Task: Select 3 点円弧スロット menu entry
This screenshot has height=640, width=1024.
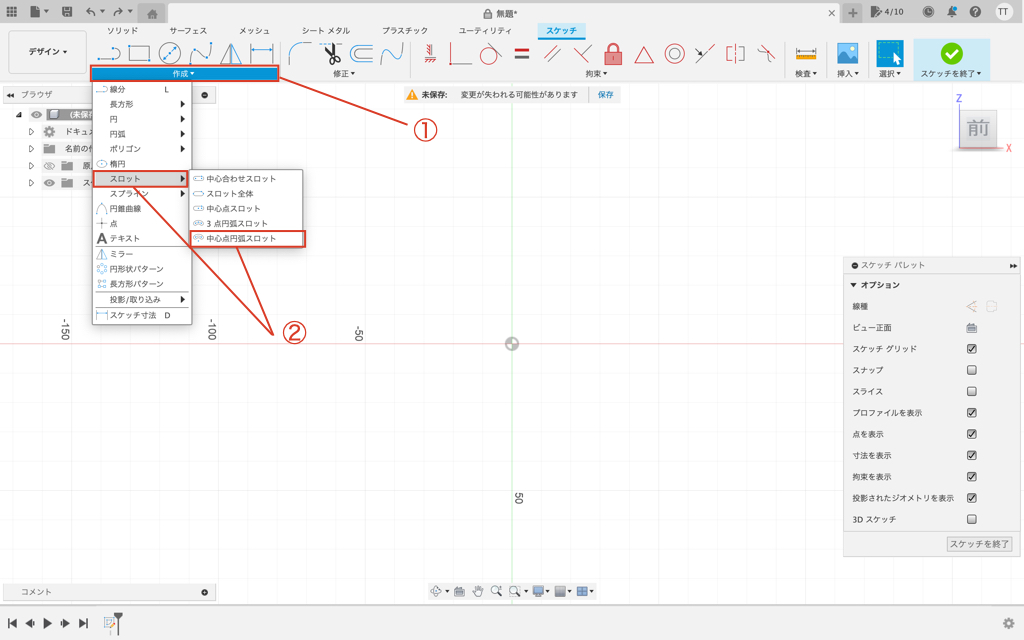Action: 247,223
